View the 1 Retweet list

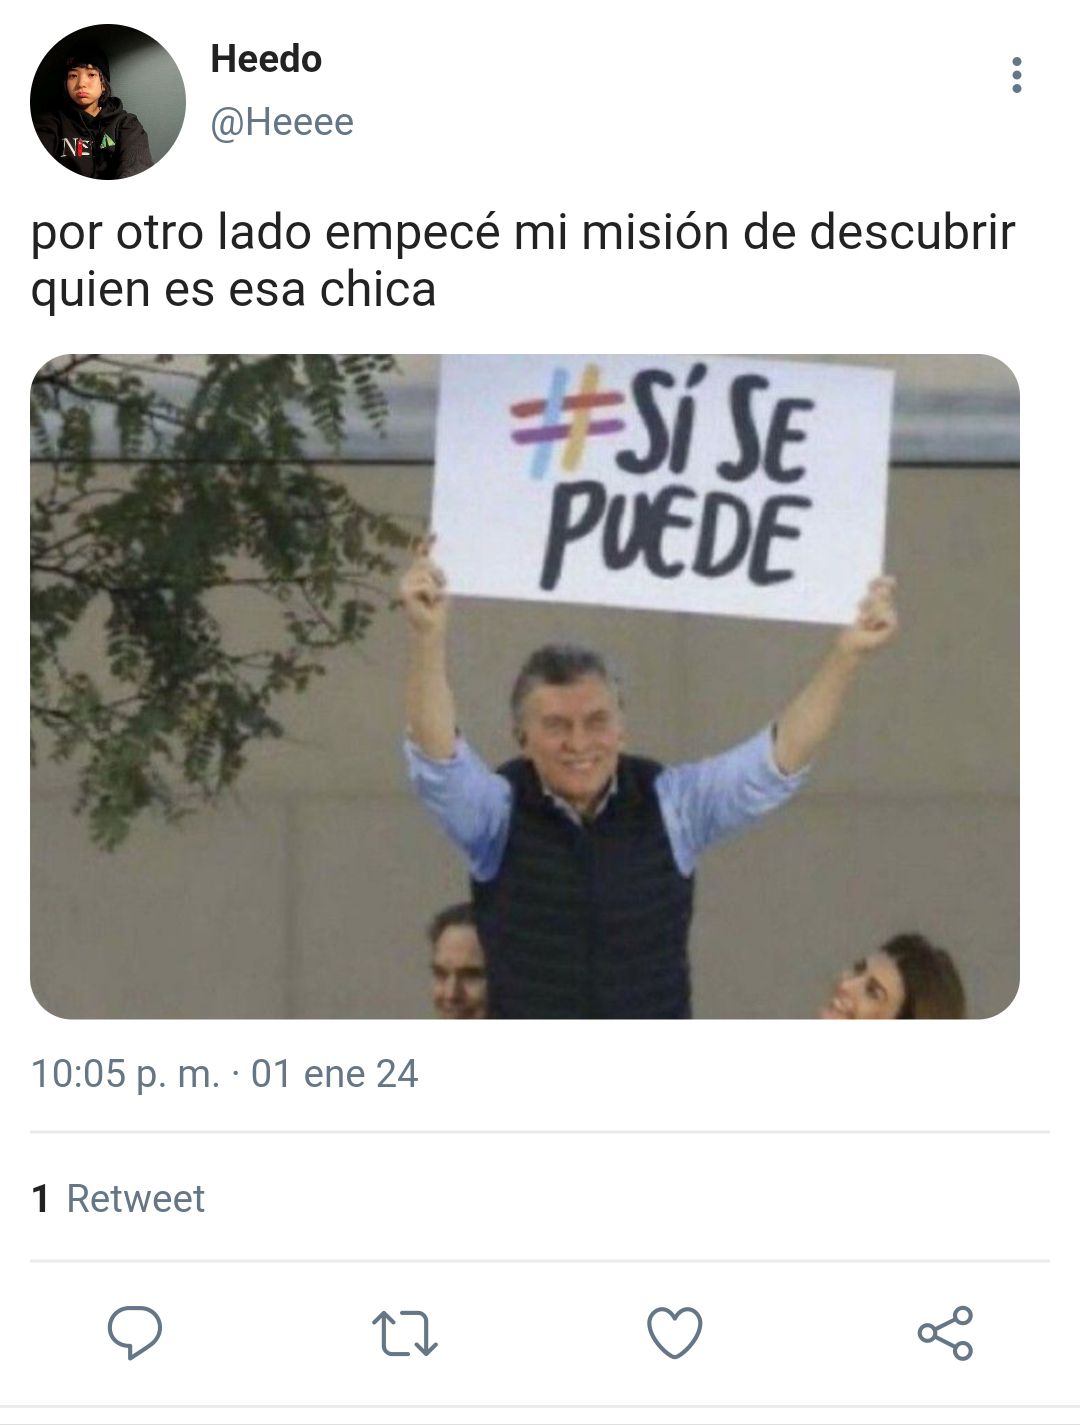click(118, 1198)
